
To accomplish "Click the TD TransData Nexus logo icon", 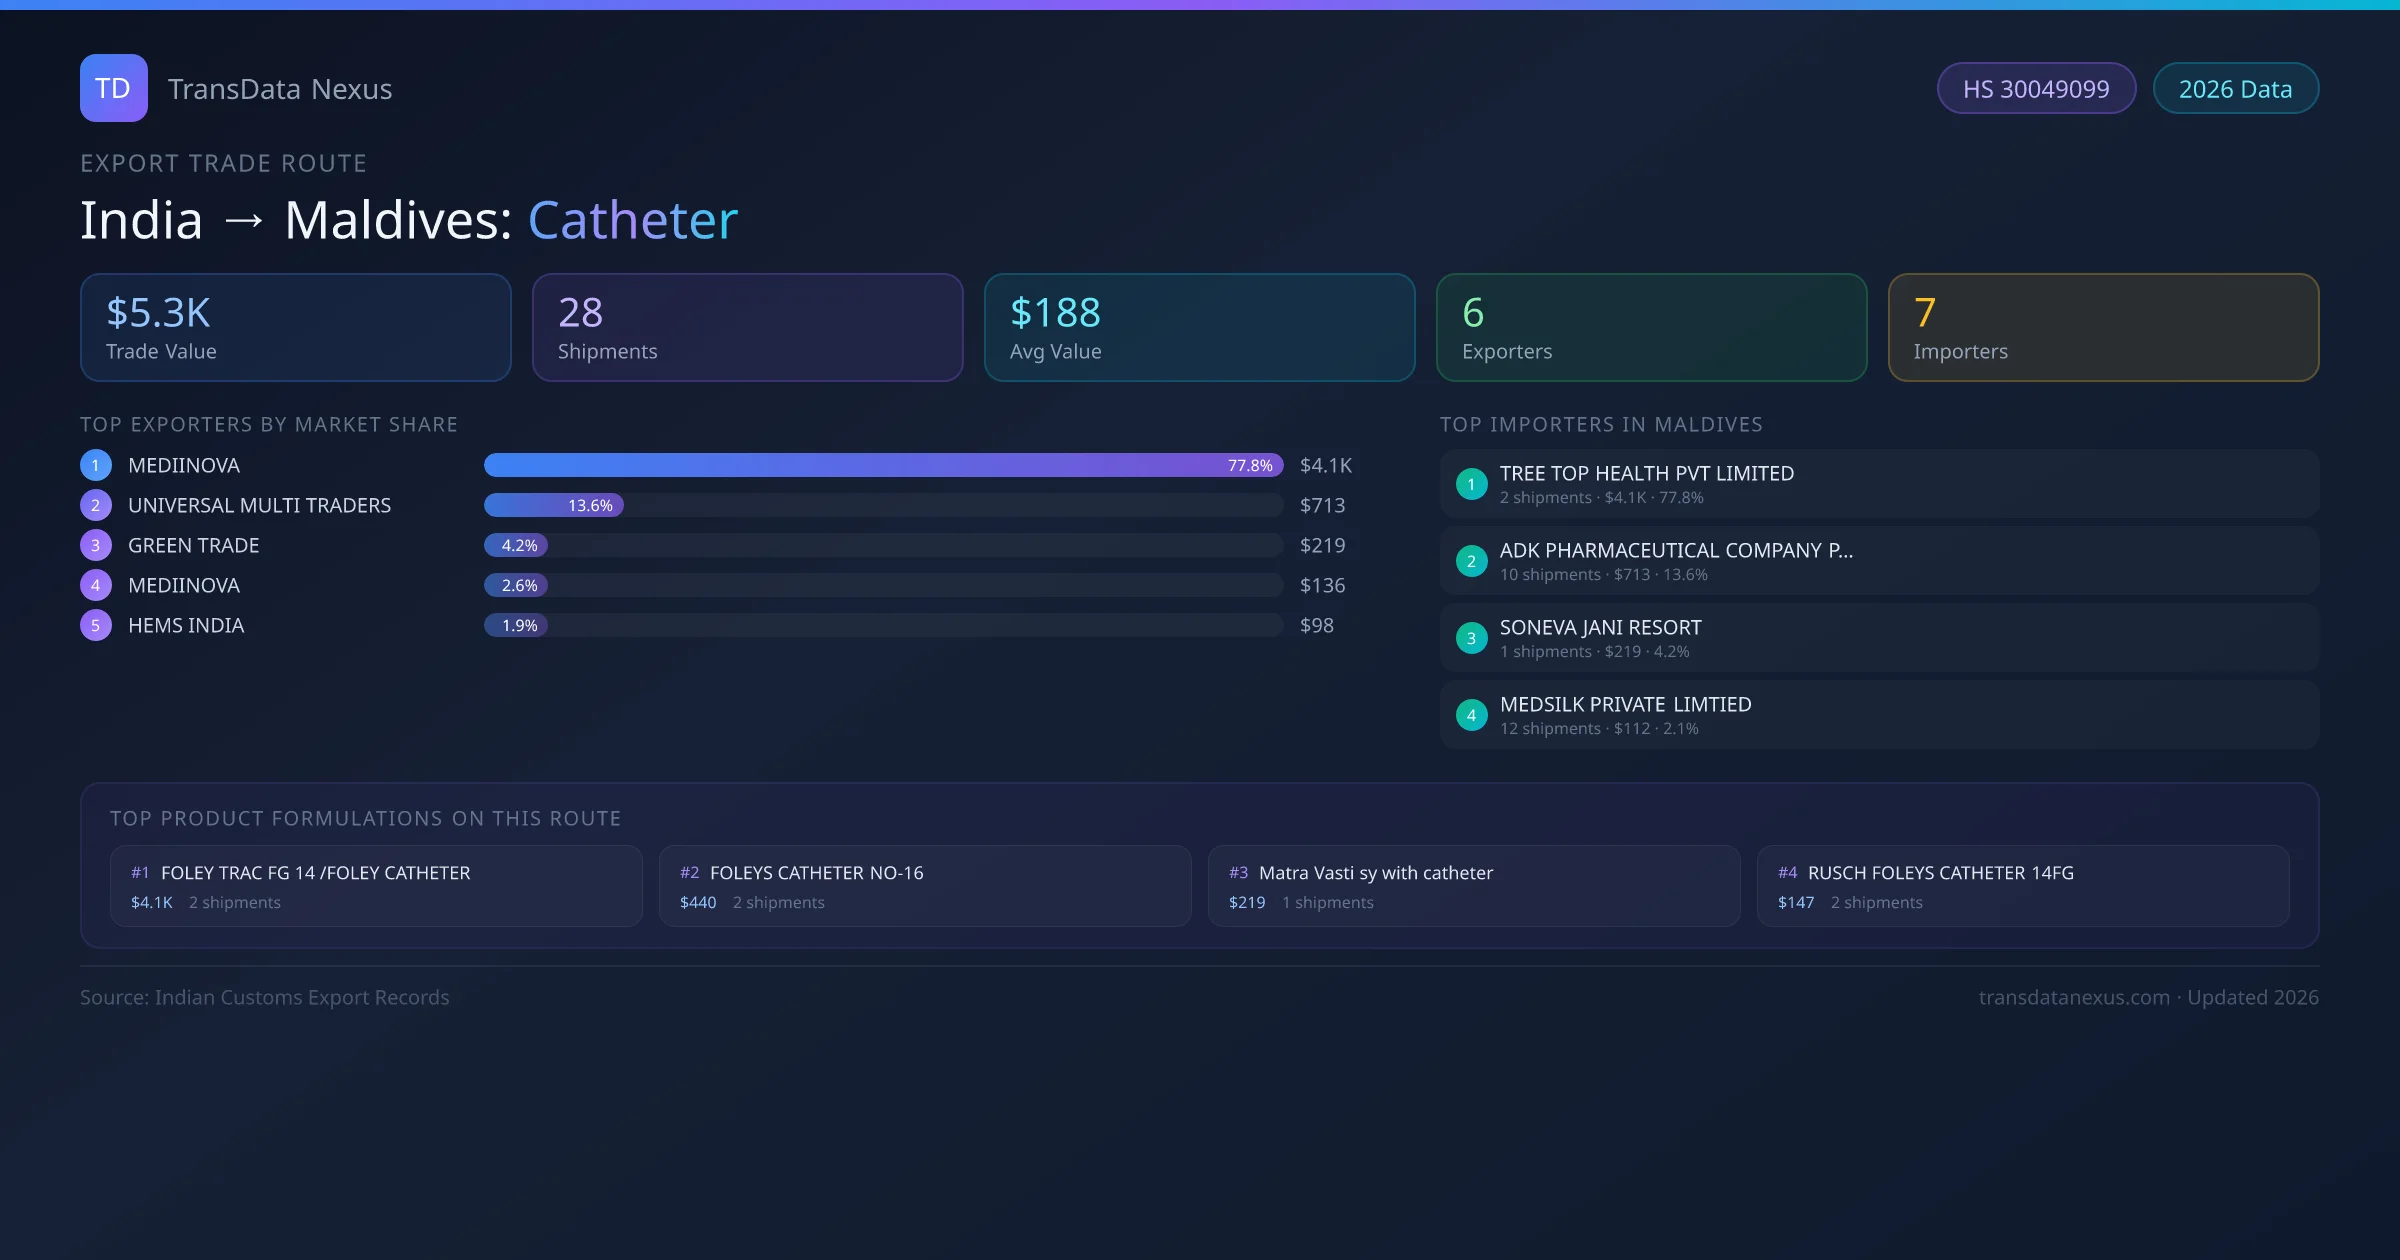I will pyautogui.click(x=113, y=88).
